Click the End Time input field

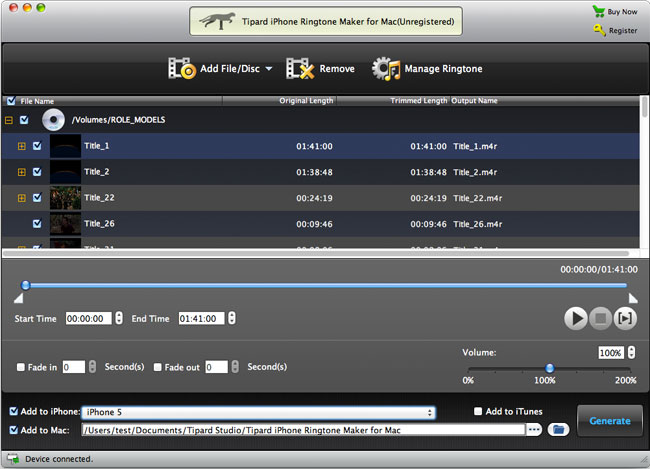point(201,318)
